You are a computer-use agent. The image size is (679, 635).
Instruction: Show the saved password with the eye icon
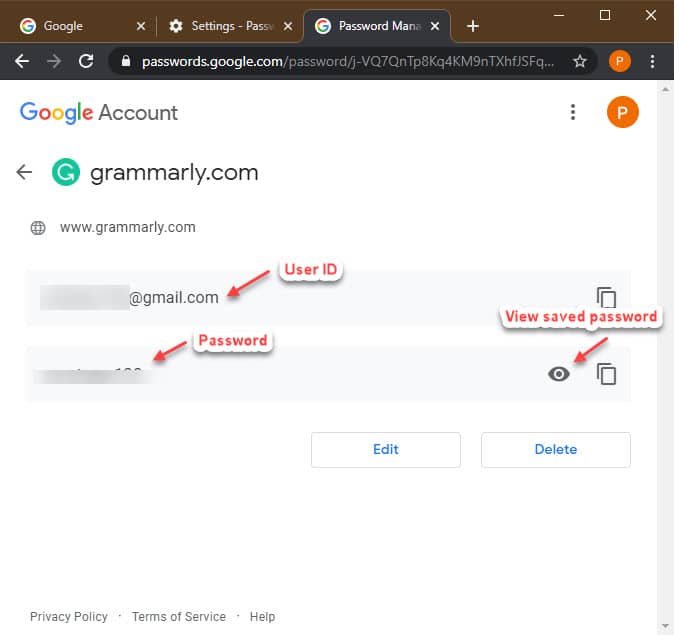pyautogui.click(x=559, y=374)
